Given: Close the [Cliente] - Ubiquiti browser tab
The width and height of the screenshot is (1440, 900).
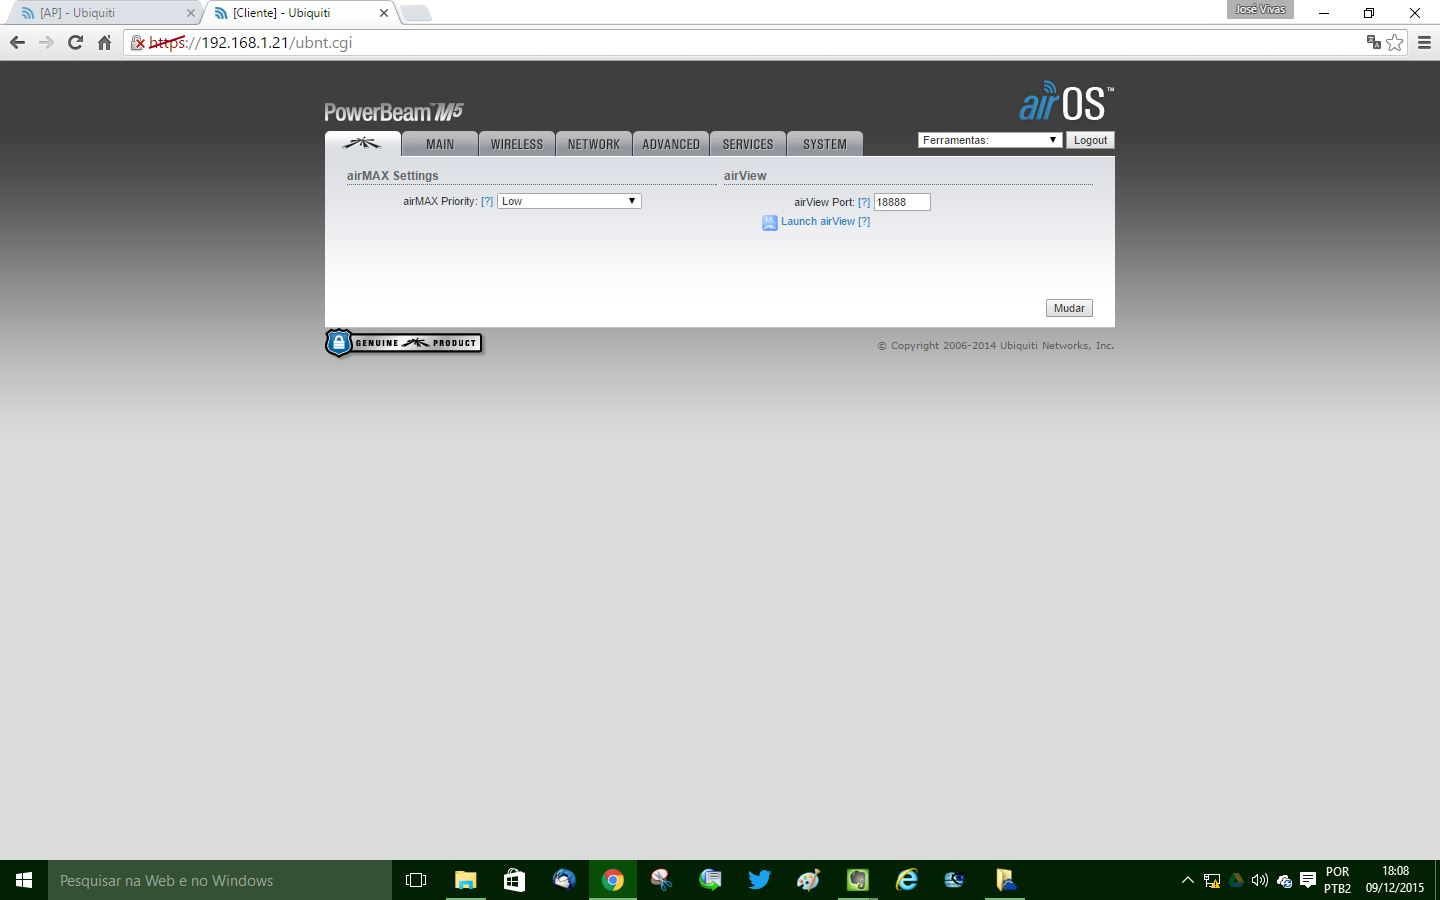Looking at the screenshot, I should 383,13.
